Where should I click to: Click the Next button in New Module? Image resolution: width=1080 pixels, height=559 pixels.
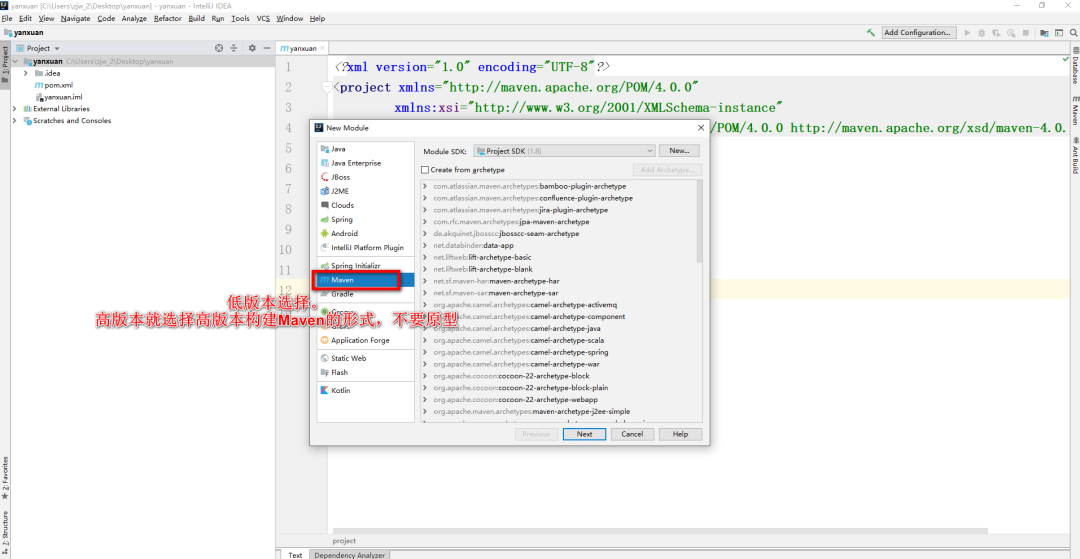(584, 434)
